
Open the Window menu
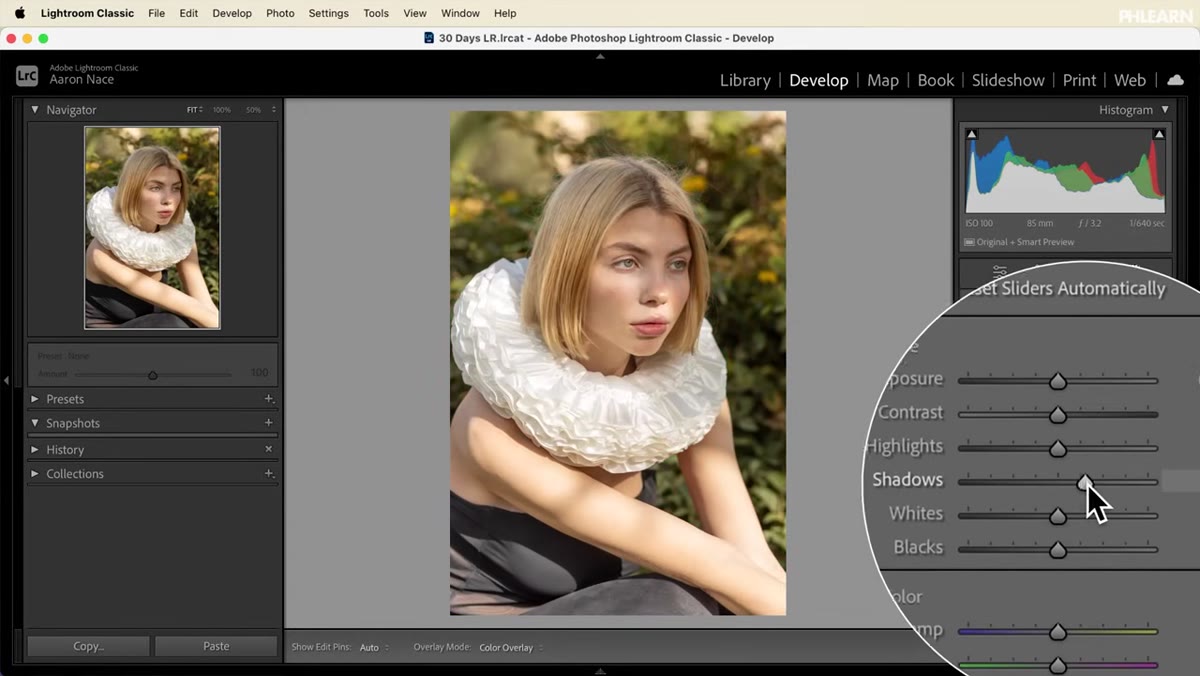pyautogui.click(x=460, y=13)
